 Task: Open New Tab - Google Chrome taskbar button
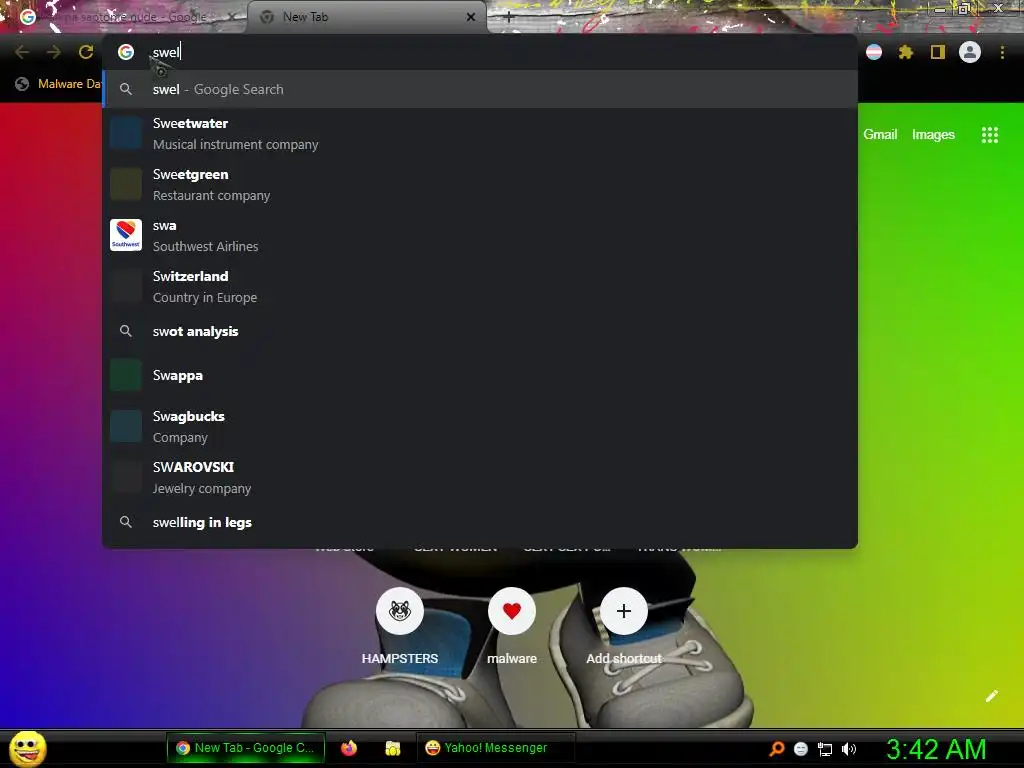tap(246, 748)
